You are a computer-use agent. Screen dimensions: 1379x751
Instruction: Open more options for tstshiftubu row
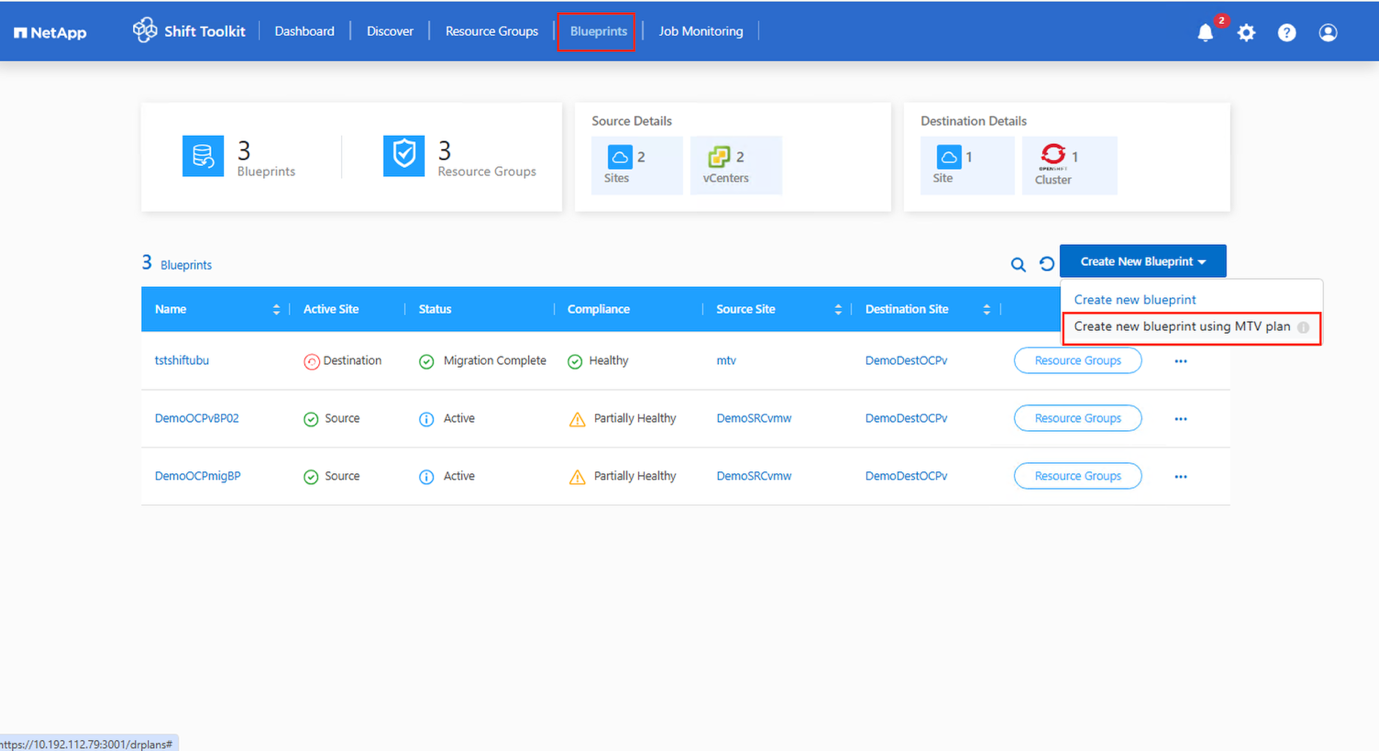coord(1180,361)
